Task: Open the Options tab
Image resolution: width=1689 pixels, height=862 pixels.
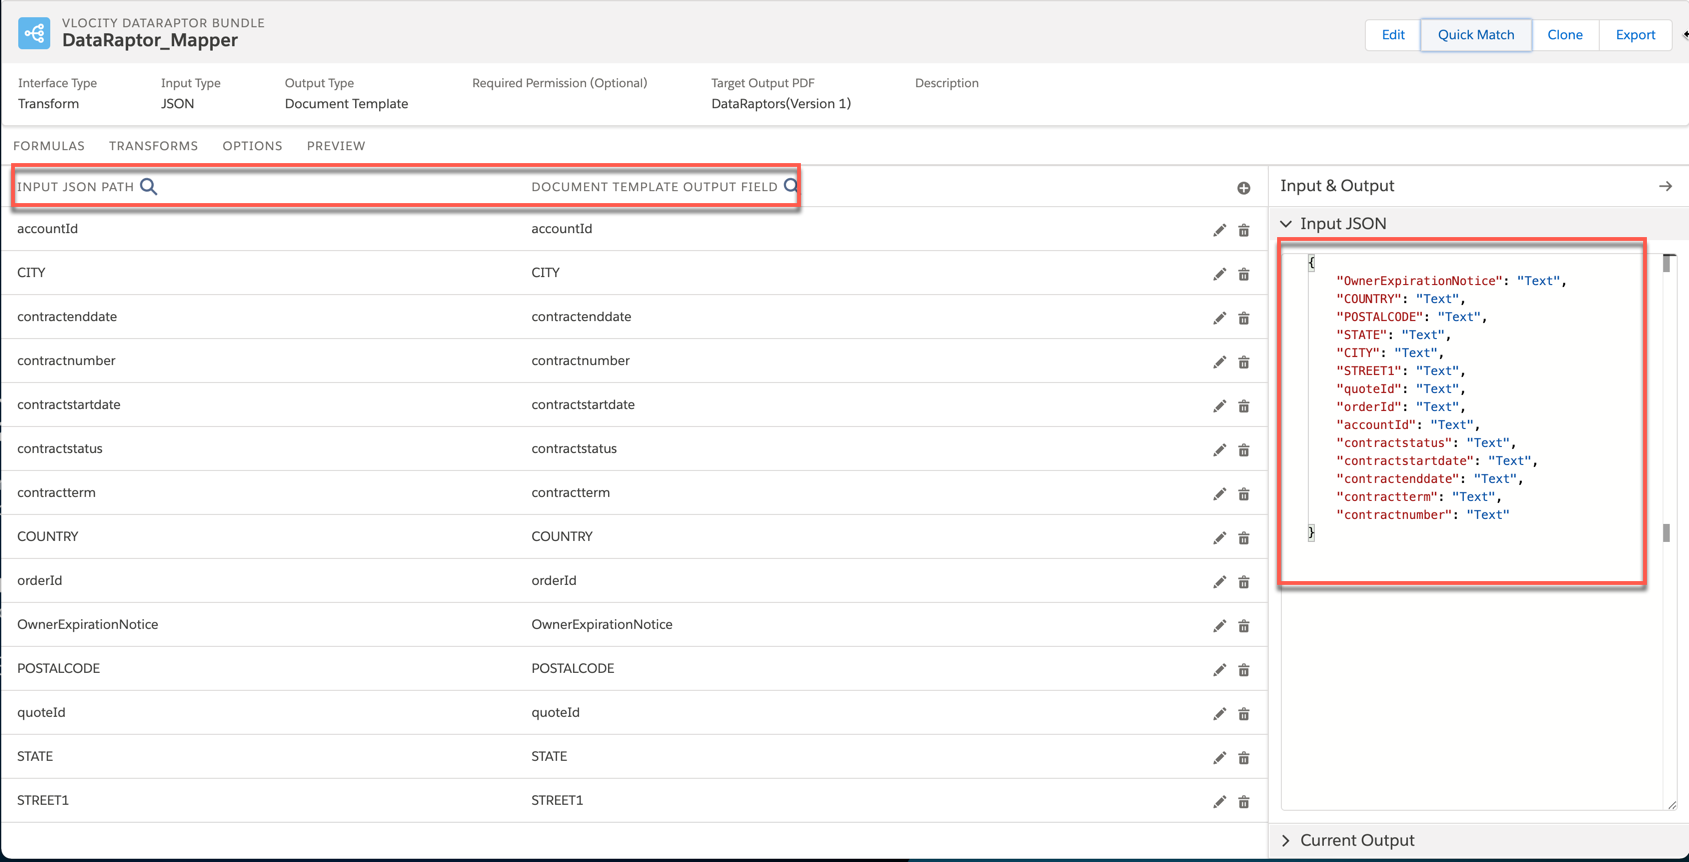Action: [252, 146]
